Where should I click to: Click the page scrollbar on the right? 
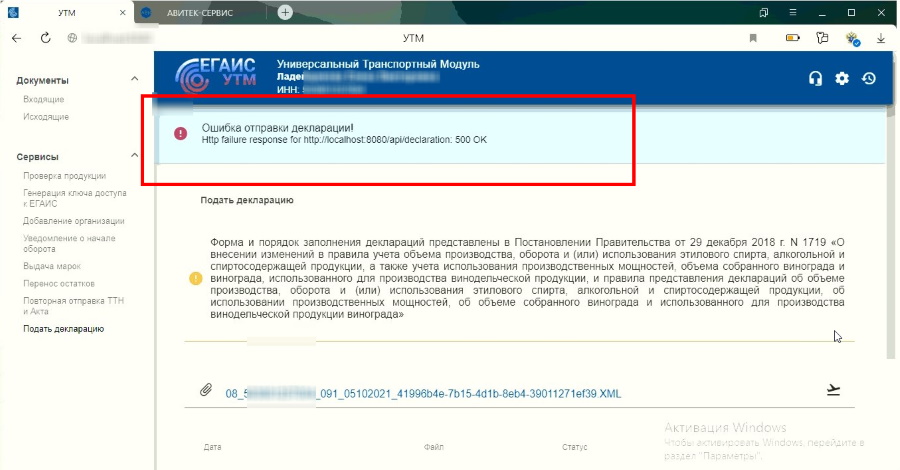(x=890, y=230)
